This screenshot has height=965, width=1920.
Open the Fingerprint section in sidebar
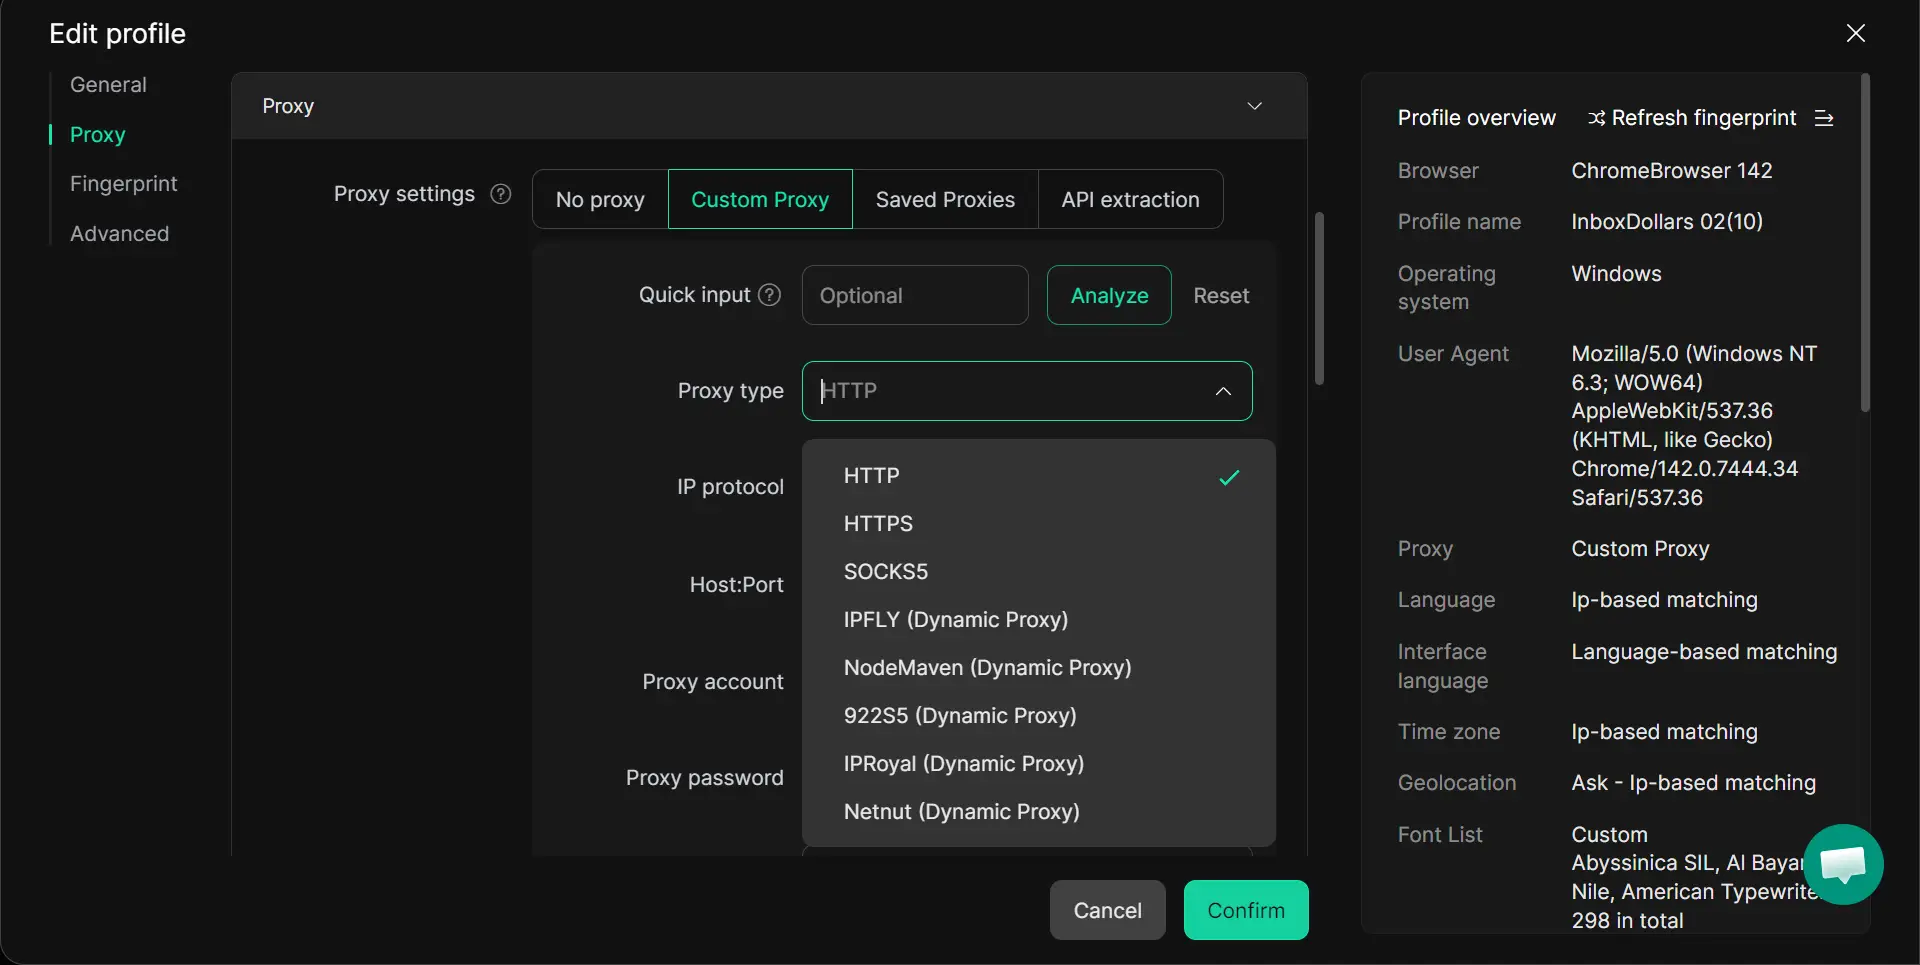(123, 184)
